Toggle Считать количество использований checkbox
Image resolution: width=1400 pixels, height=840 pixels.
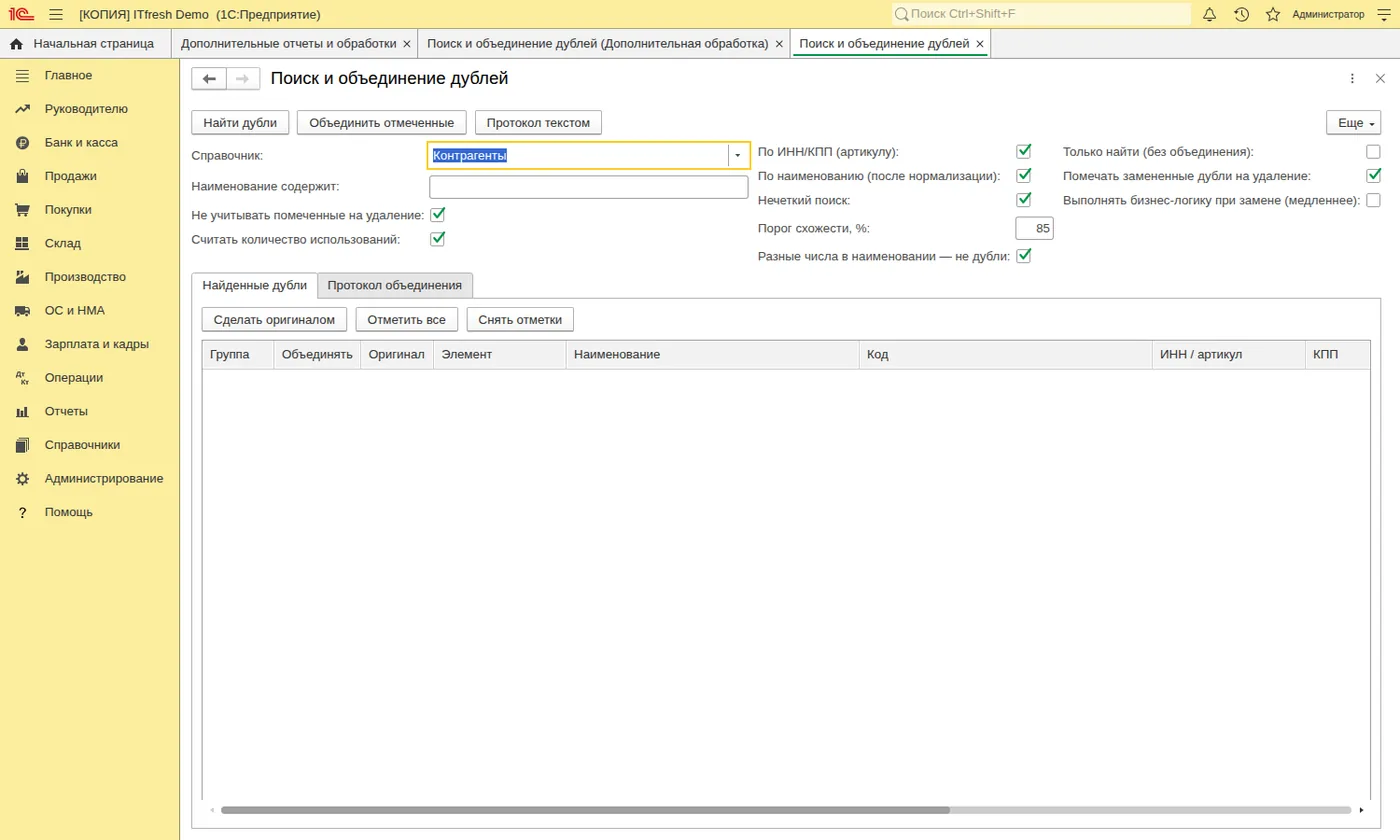tap(437, 239)
